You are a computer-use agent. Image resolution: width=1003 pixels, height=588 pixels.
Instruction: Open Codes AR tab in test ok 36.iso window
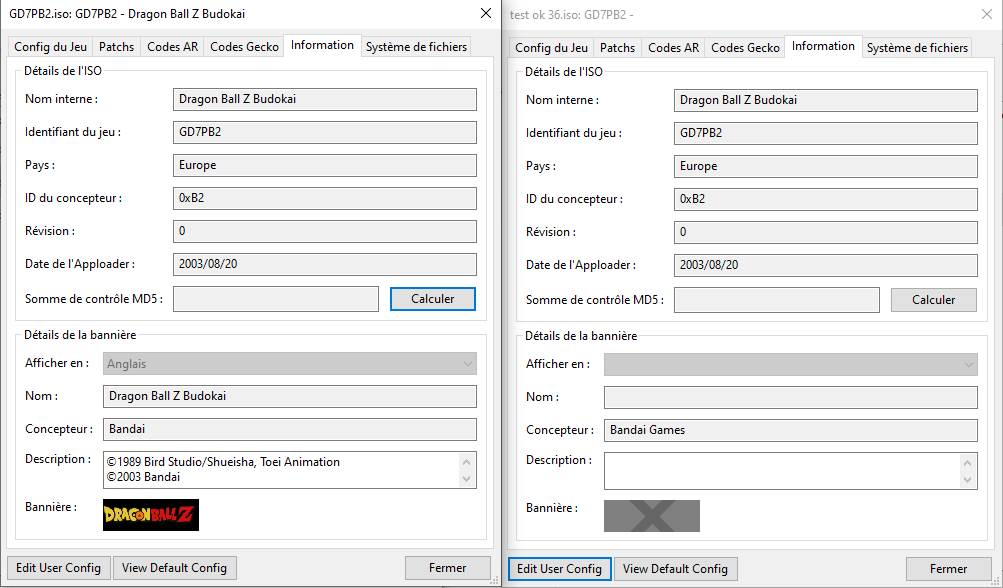pos(673,48)
